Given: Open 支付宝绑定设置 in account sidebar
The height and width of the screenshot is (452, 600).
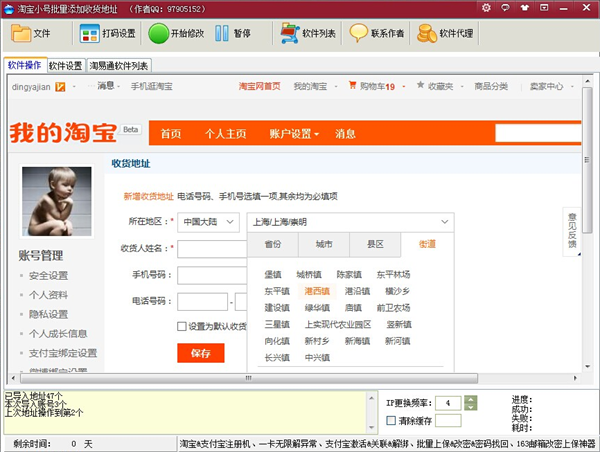Looking at the screenshot, I should [x=63, y=353].
